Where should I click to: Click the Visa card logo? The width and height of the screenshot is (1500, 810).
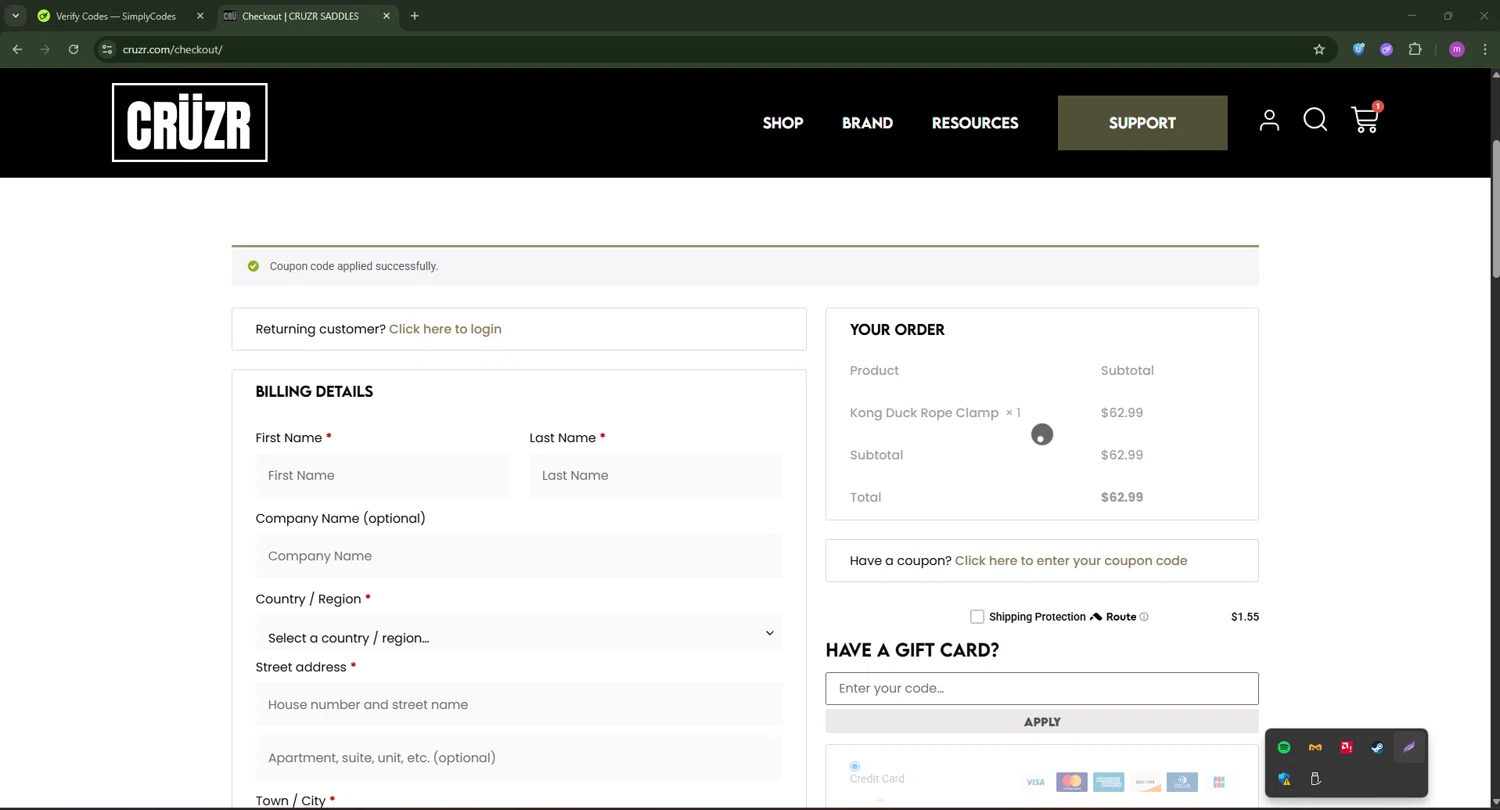1035,782
